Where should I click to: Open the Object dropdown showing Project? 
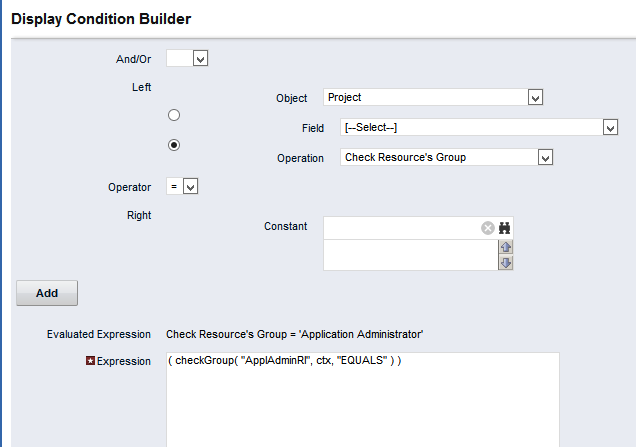pyautogui.click(x=433, y=97)
